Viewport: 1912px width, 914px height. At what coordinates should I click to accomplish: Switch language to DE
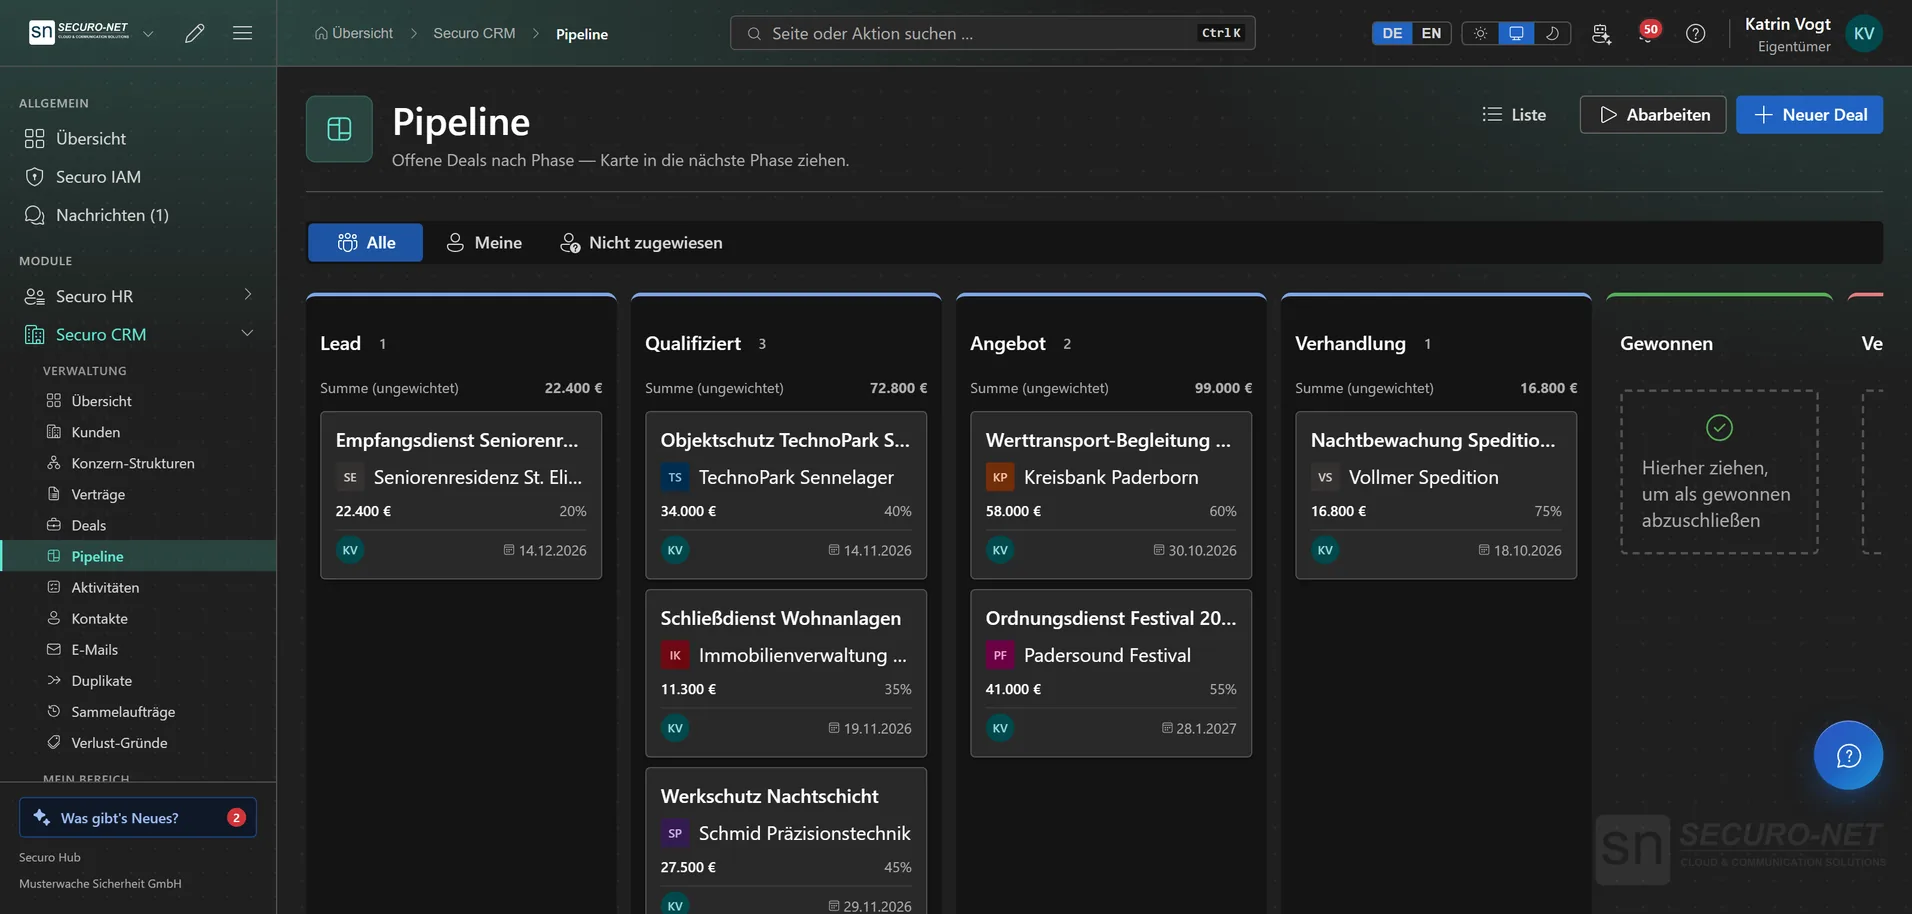click(x=1392, y=33)
